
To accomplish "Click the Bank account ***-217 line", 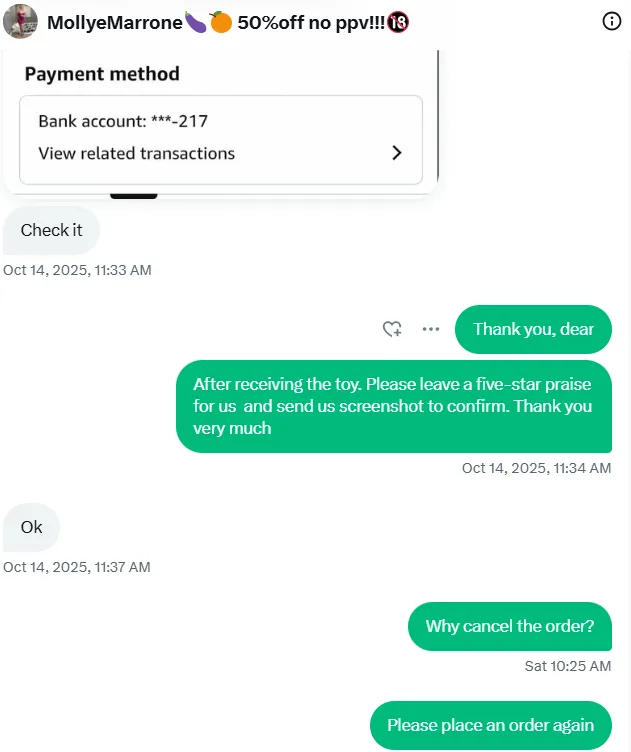I will click(123, 121).
